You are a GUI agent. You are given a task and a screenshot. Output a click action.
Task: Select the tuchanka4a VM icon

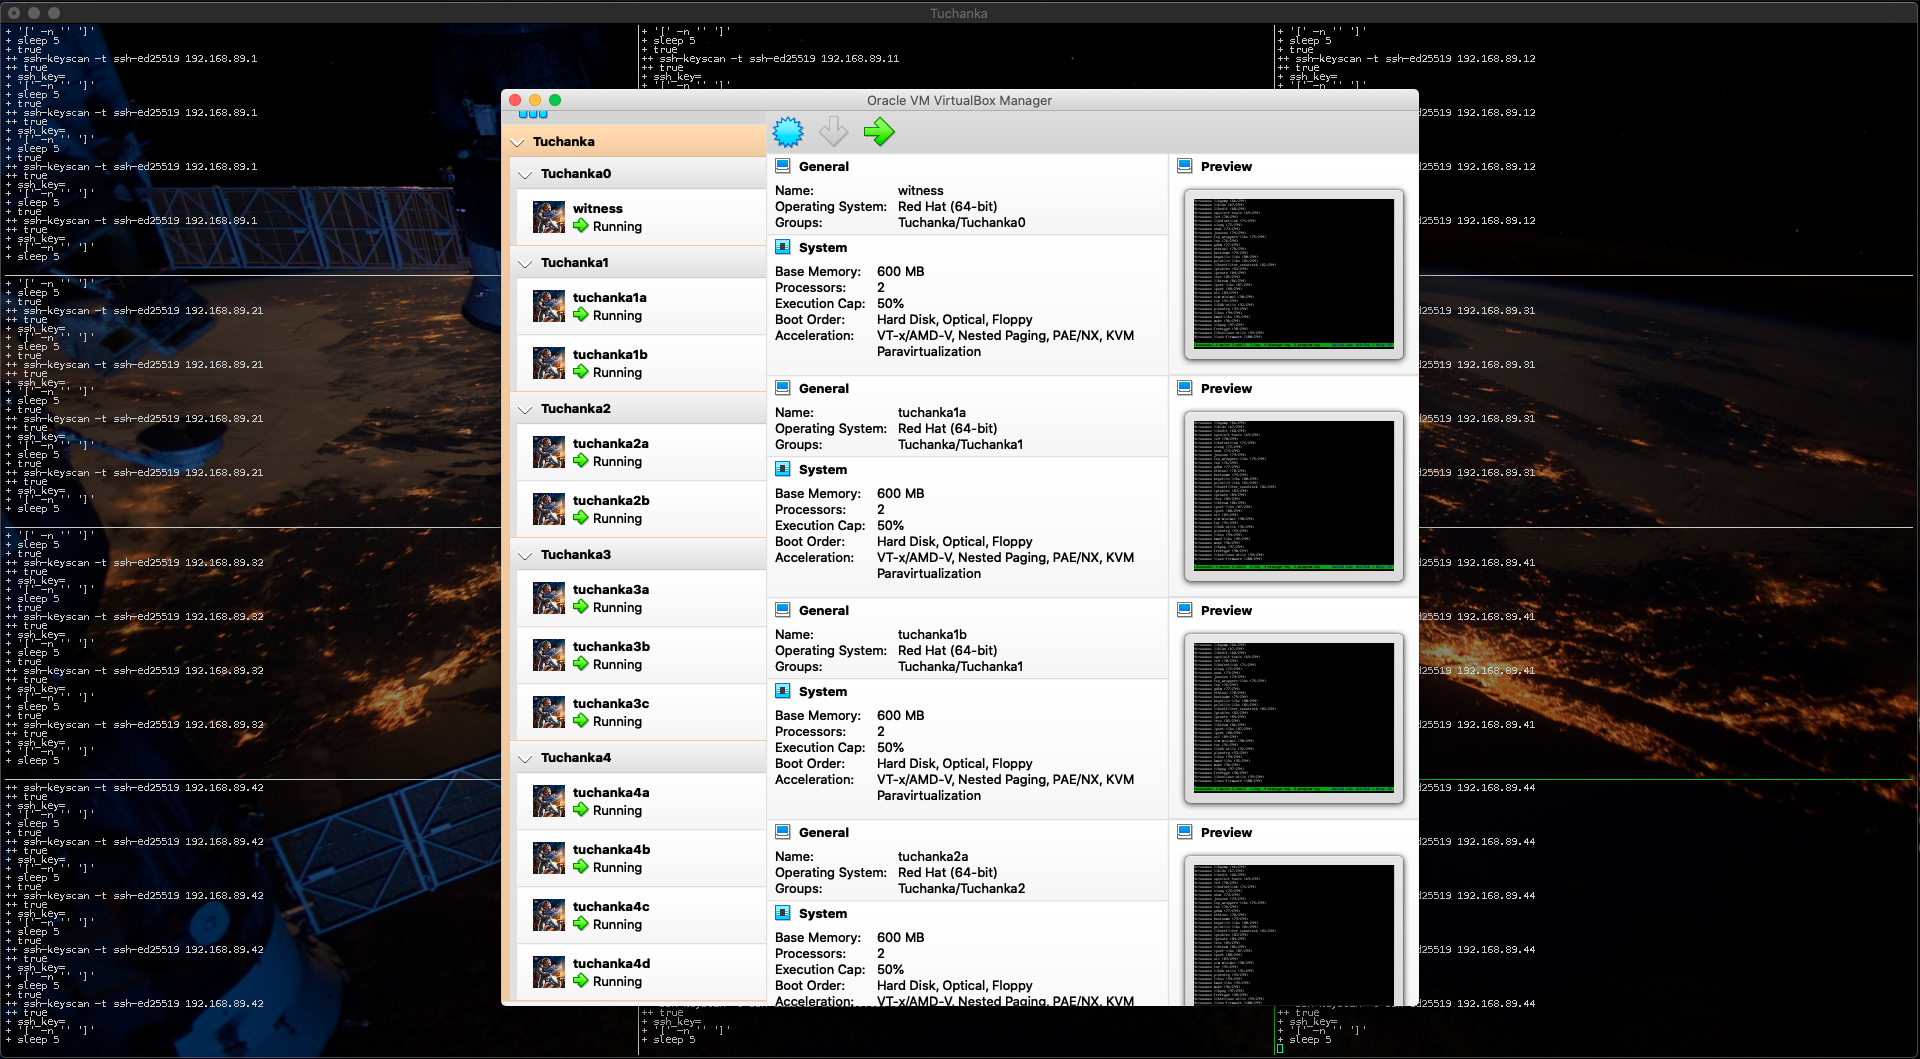coord(549,801)
